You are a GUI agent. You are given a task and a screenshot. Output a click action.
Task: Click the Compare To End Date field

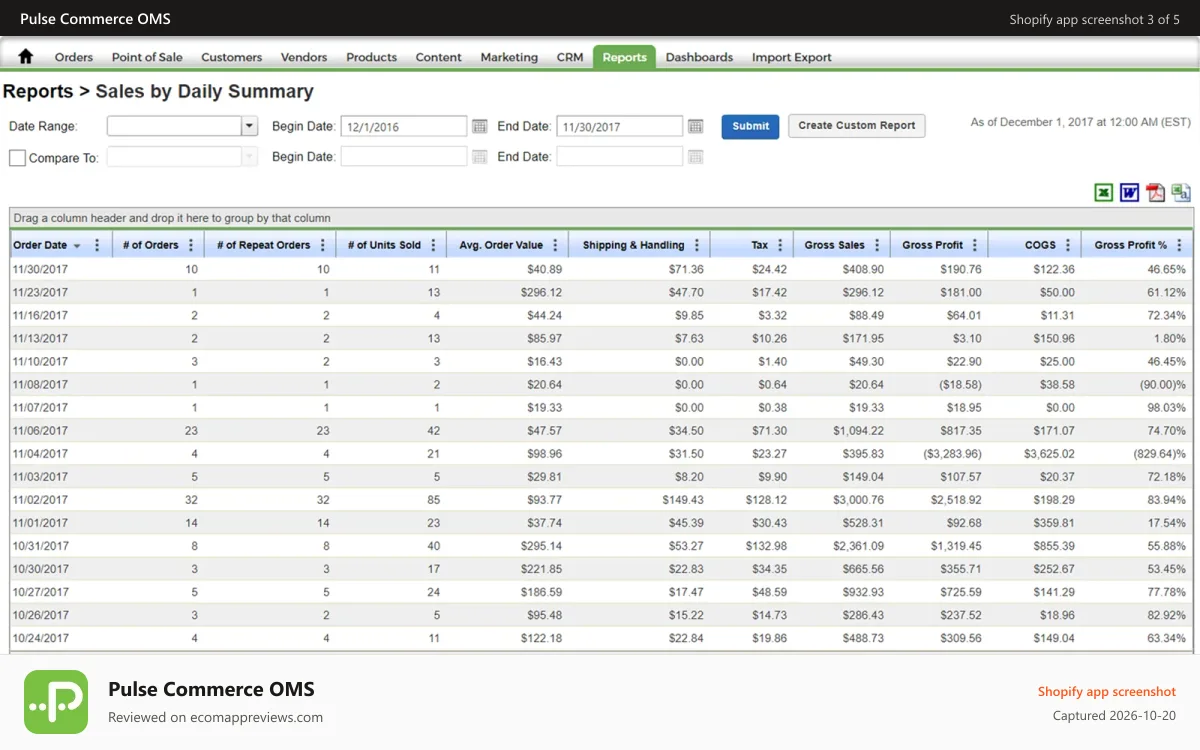pyautogui.click(x=620, y=157)
